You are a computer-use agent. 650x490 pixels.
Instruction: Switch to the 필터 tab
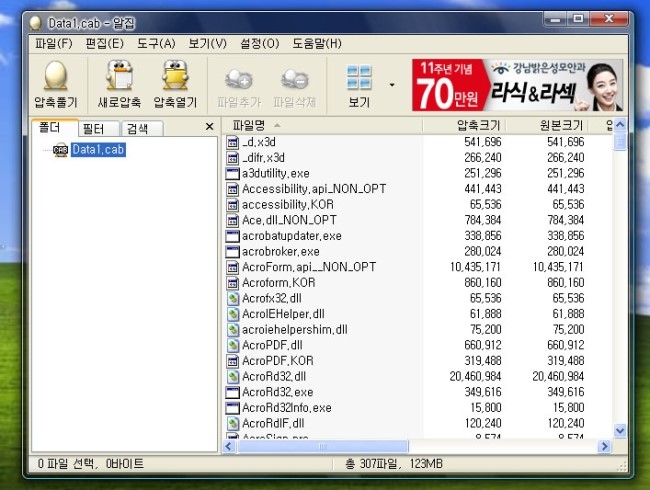93,128
